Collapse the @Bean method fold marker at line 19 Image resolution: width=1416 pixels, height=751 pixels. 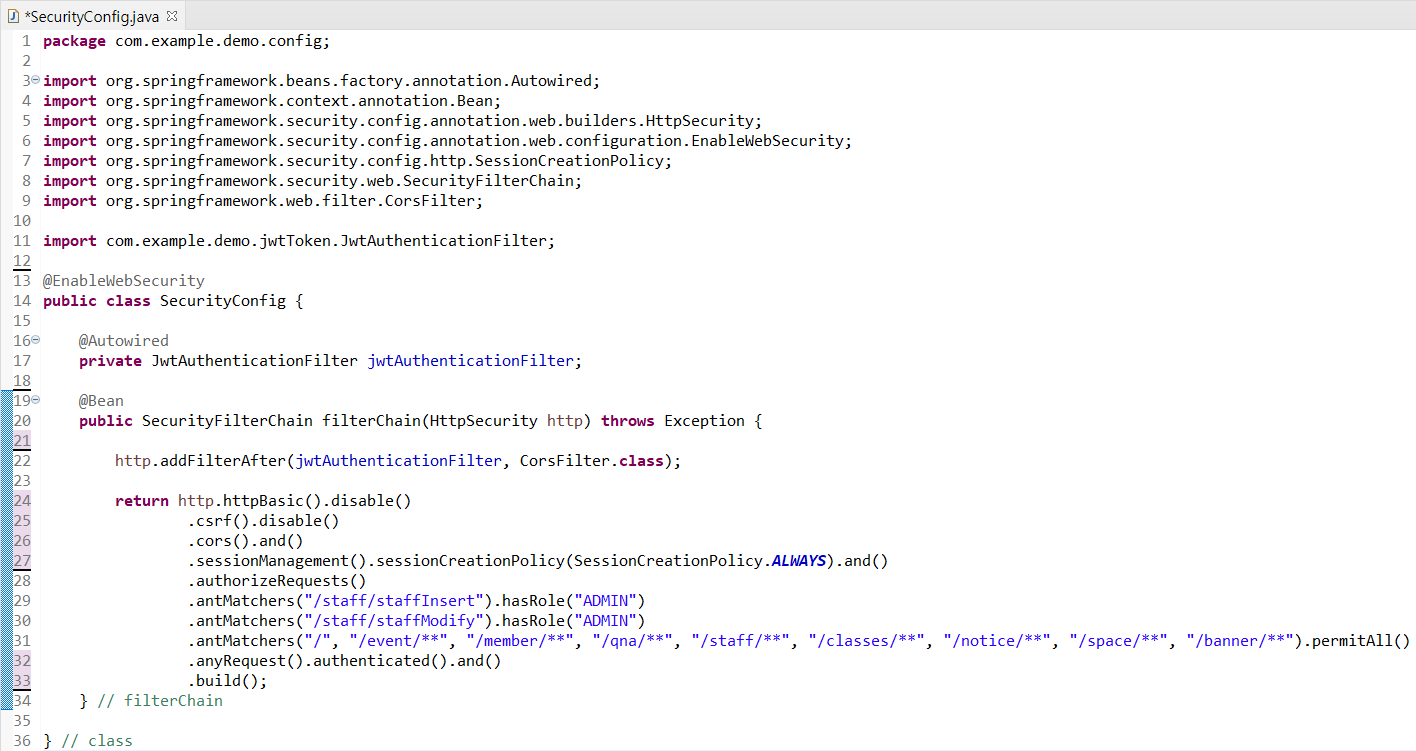click(36, 400)
